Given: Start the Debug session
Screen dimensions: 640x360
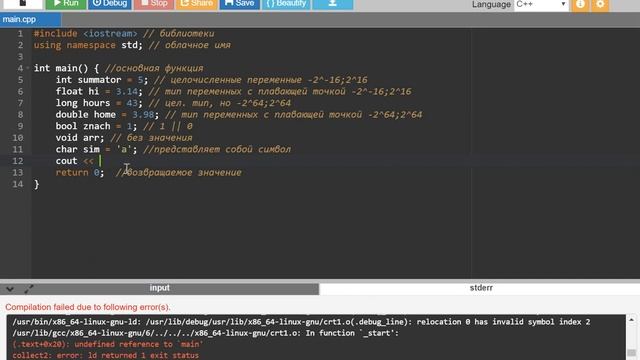Looking at the screenshot, I should pos(110,4).
